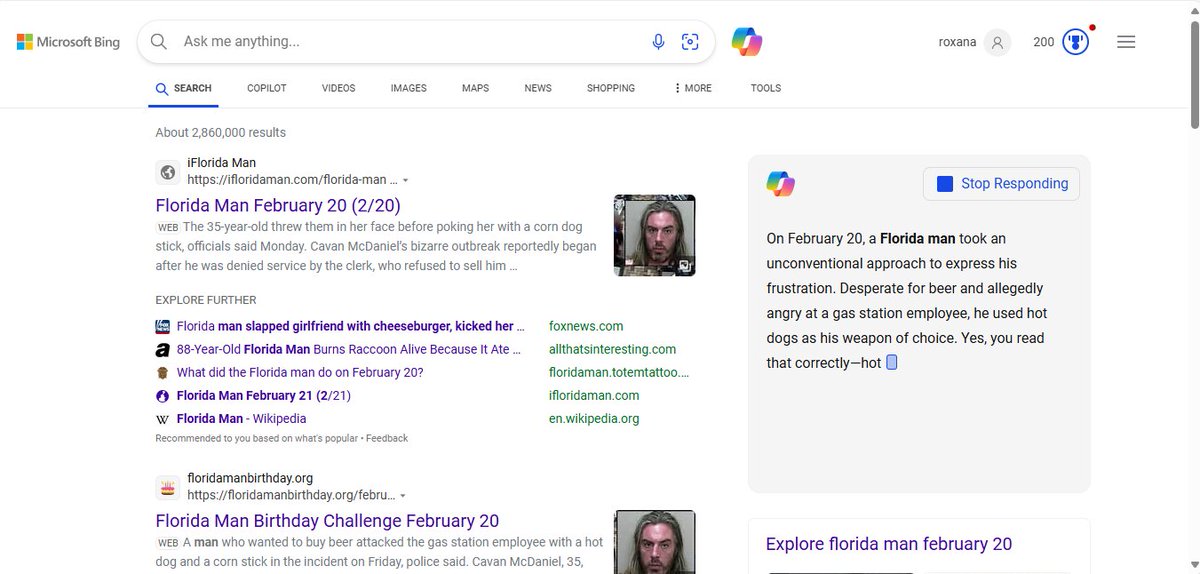Image resolution: width=1200 pixels, height=574 pixels.
Task: Expand floridamanbirthday.org URL dropdown arrow
Action: coord(402,496)
